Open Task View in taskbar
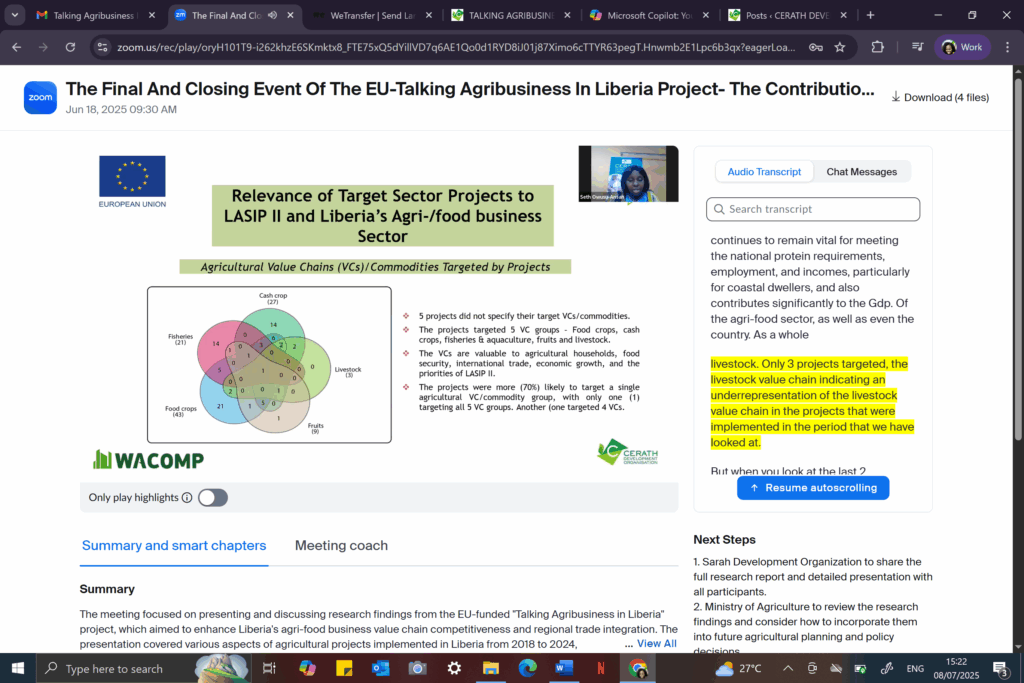The image size is (1024, 683). pos(269,668)
